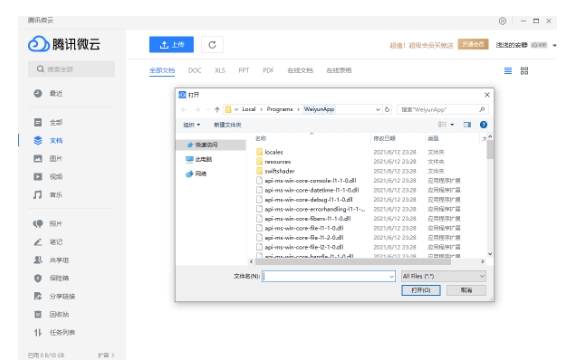Switch to PPT tab
The image size is (588, 360).
(x=244, y=70)
